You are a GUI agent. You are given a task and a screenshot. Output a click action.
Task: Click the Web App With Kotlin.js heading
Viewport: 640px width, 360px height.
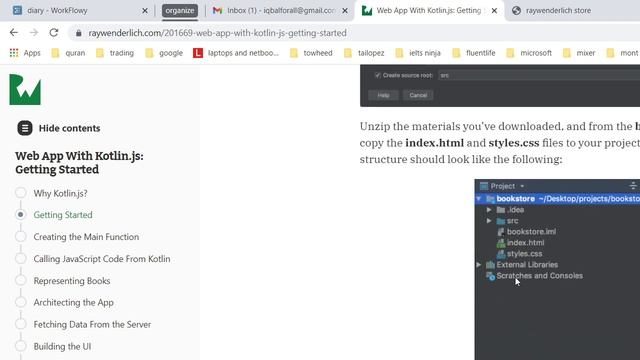[79, 163]
